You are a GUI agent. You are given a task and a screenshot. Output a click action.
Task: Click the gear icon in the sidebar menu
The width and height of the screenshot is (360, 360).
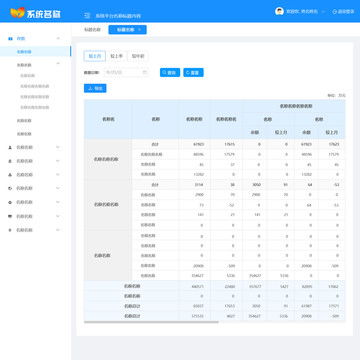tap(10, 202)
